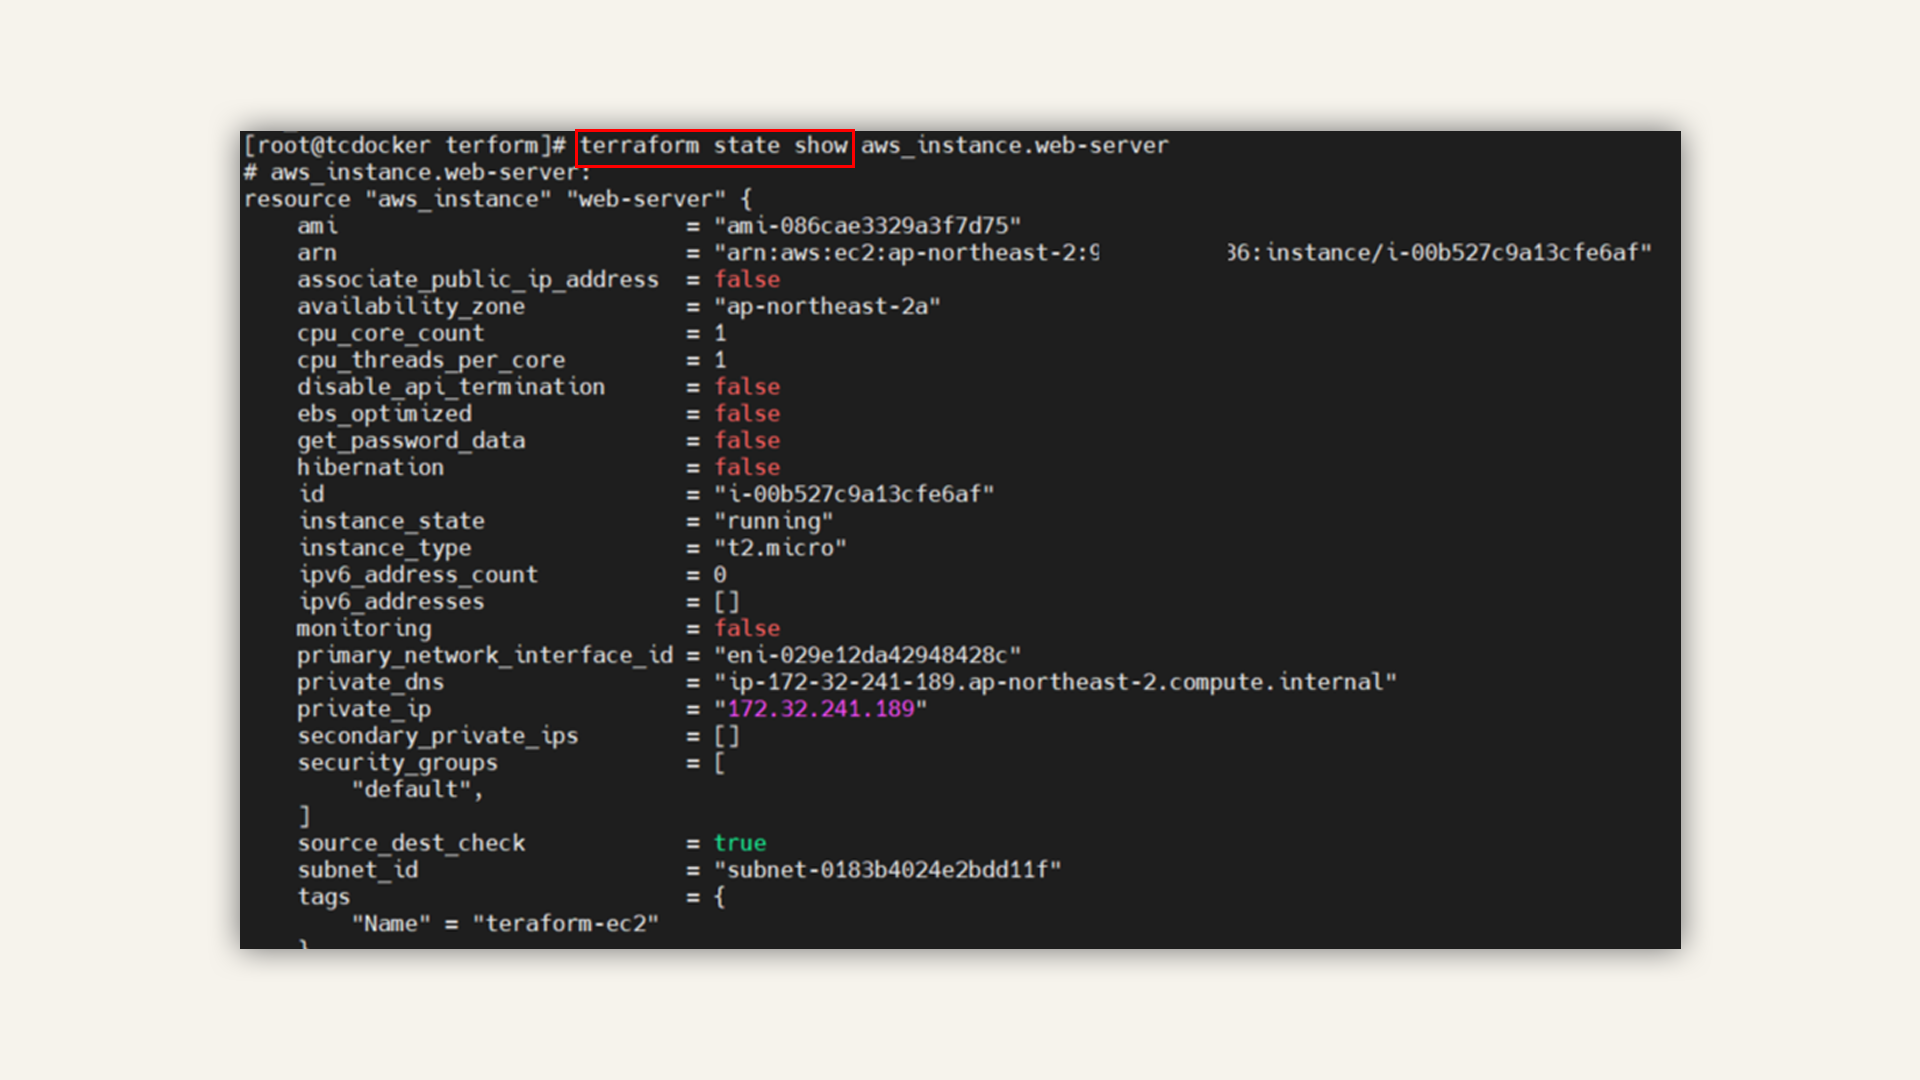
Task: Click the command text 'terraform state show'
Action: pos(714,146)
